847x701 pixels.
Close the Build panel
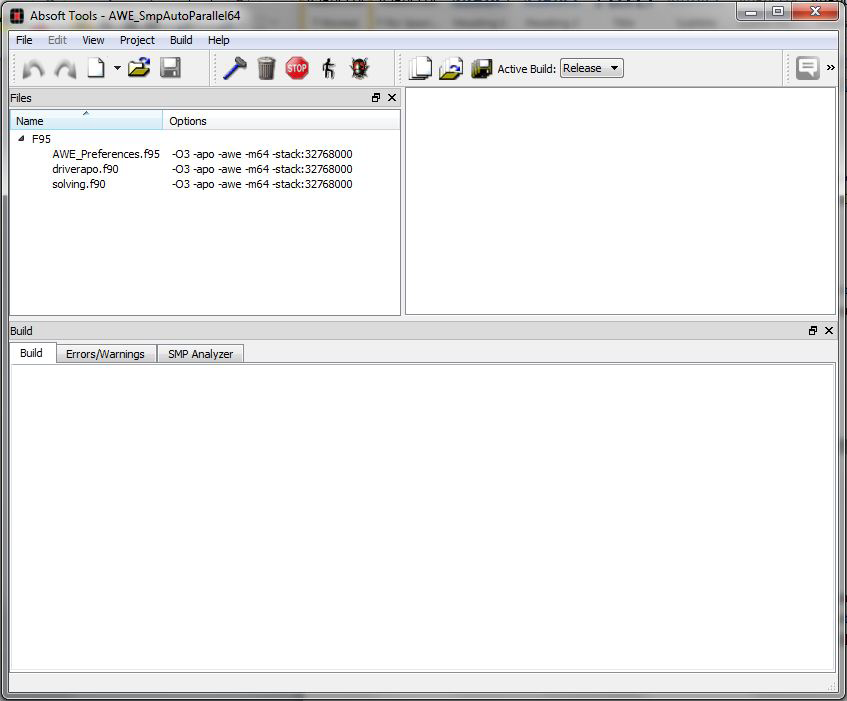pyautogui.click(x=829, y=331)
